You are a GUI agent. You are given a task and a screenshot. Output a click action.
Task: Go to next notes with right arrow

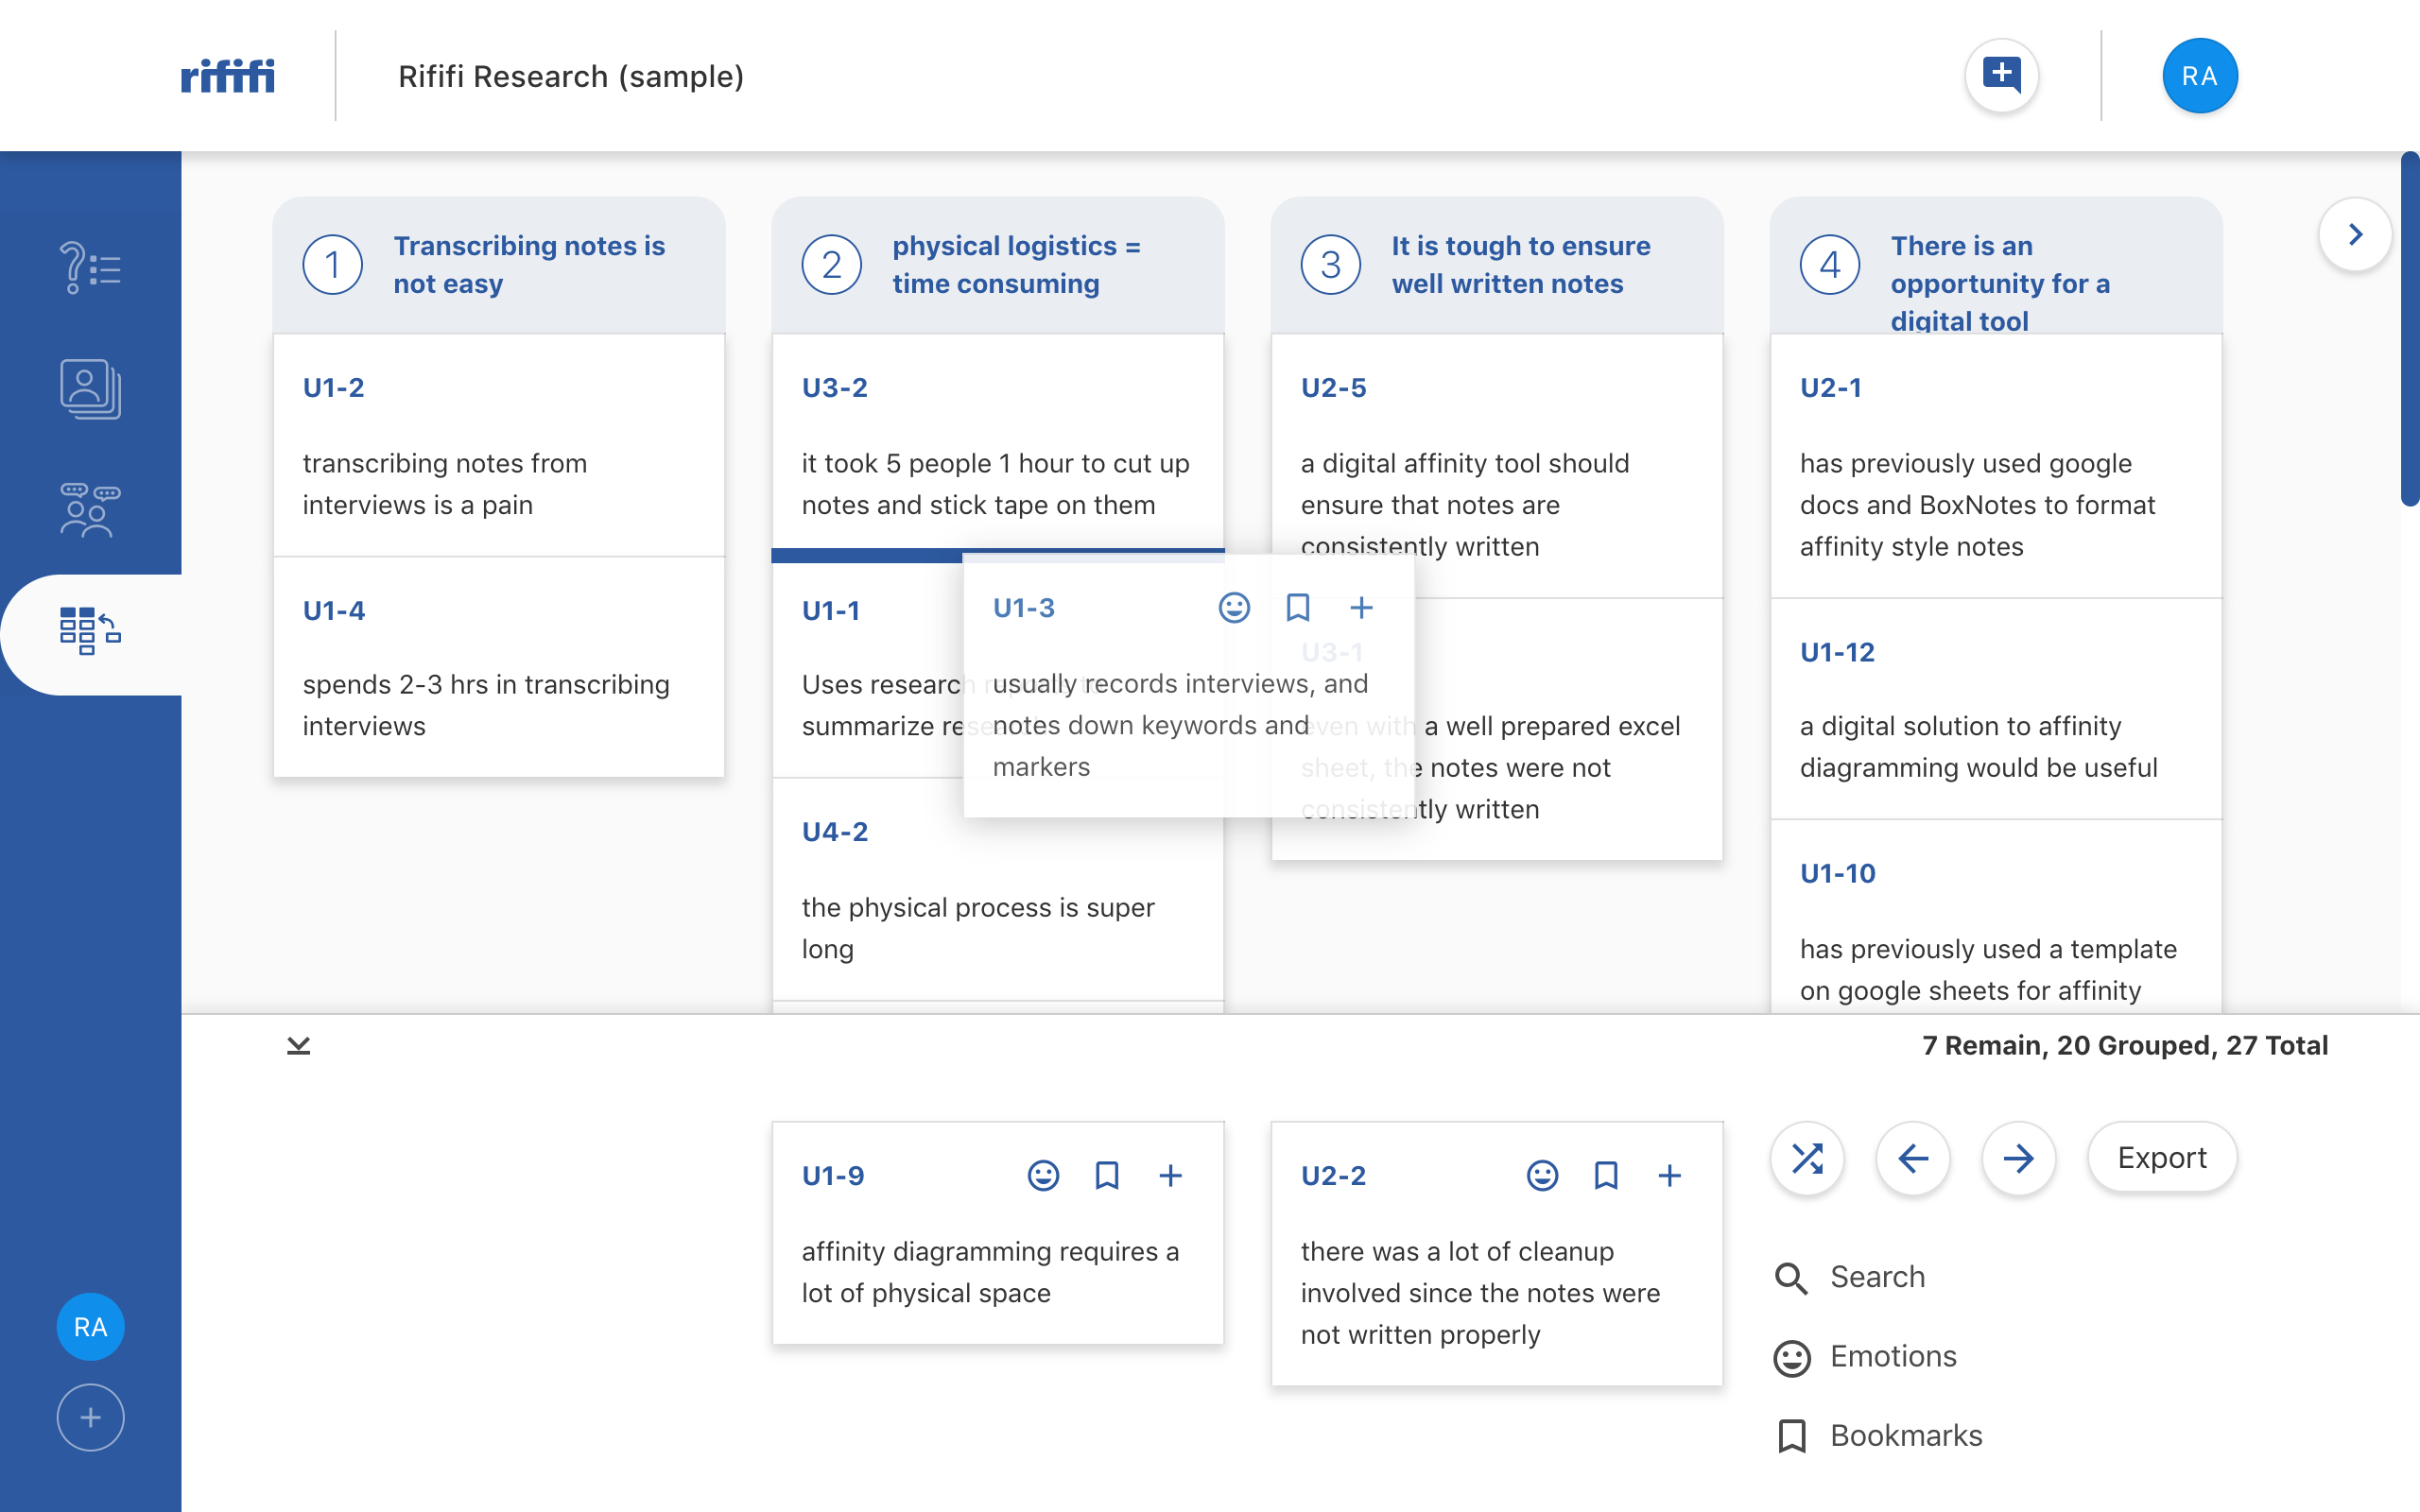[x=2018, y=1158]
